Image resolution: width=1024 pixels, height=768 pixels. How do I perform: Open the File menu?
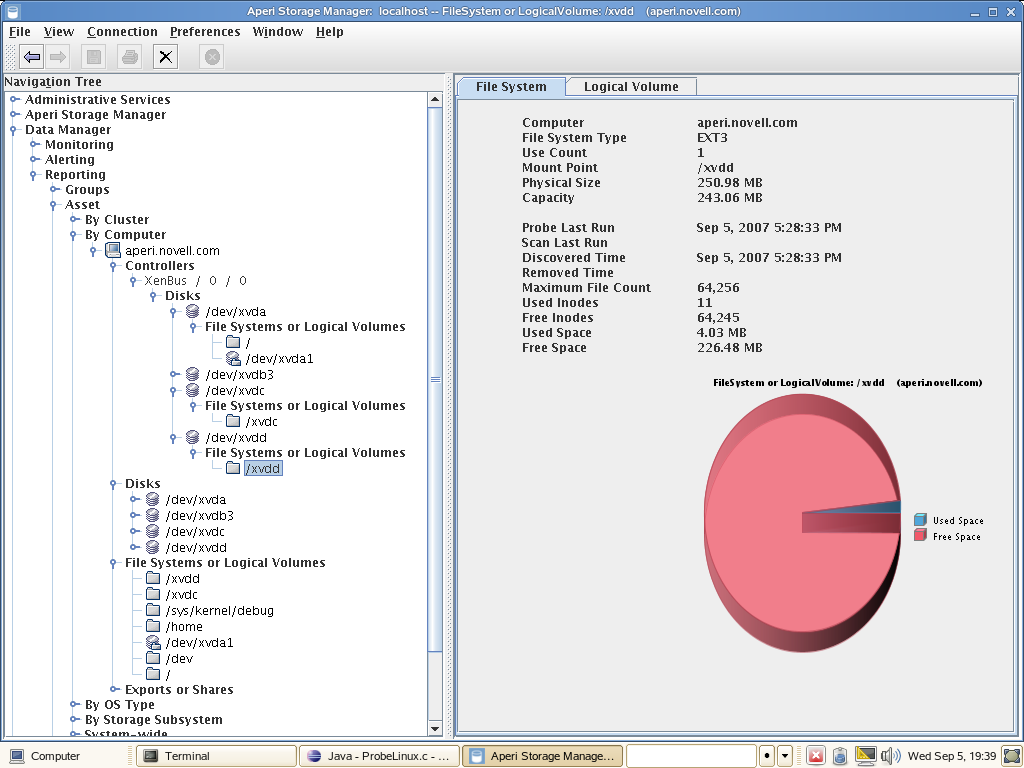[x=20, y=31]
